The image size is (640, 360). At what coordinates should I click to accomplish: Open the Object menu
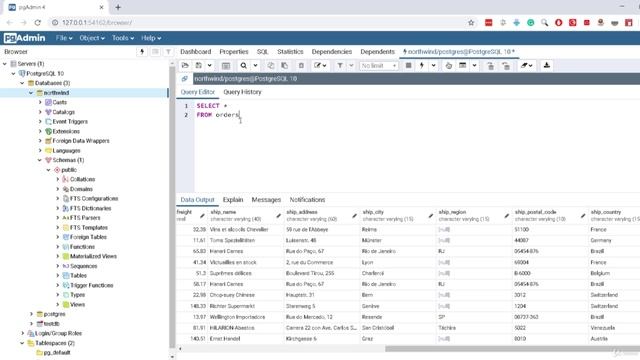(92, 38)
